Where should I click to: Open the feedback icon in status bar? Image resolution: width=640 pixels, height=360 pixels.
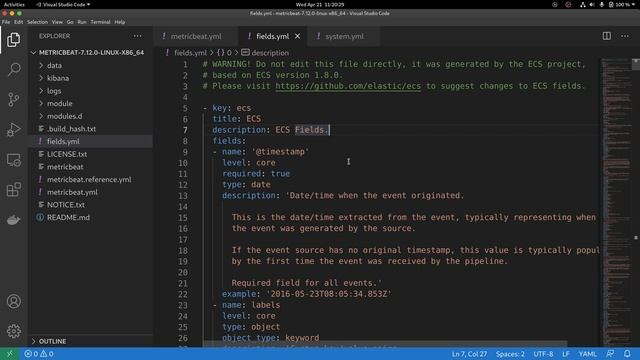pyautogui.click(x=610, y=354)
